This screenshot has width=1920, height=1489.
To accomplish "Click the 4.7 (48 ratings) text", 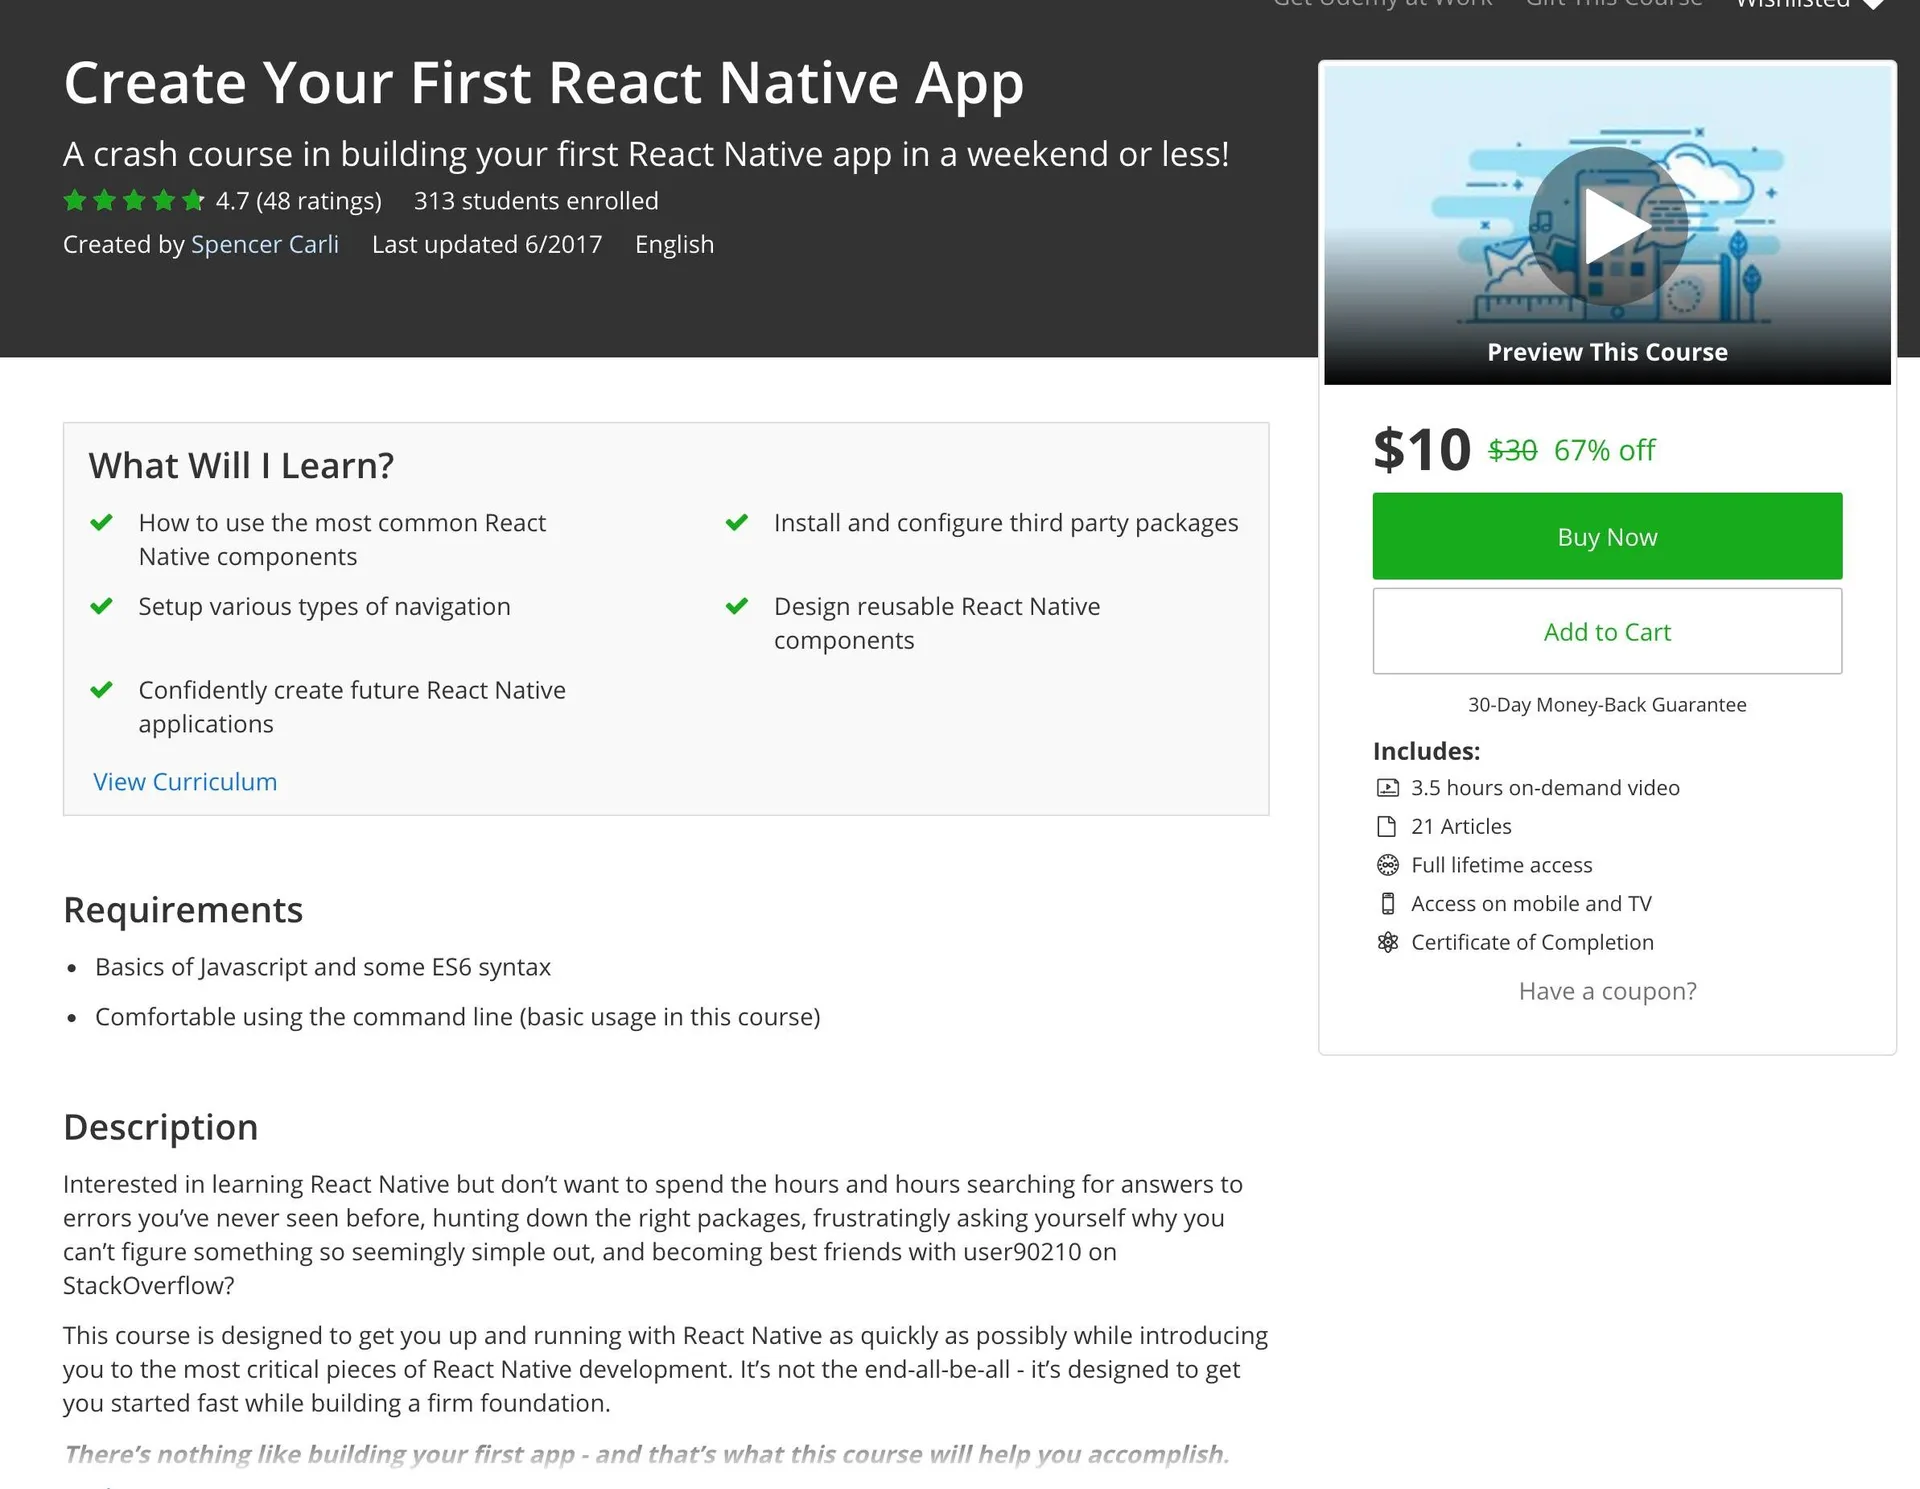I will pyautogui.click(x=298, y=201).
